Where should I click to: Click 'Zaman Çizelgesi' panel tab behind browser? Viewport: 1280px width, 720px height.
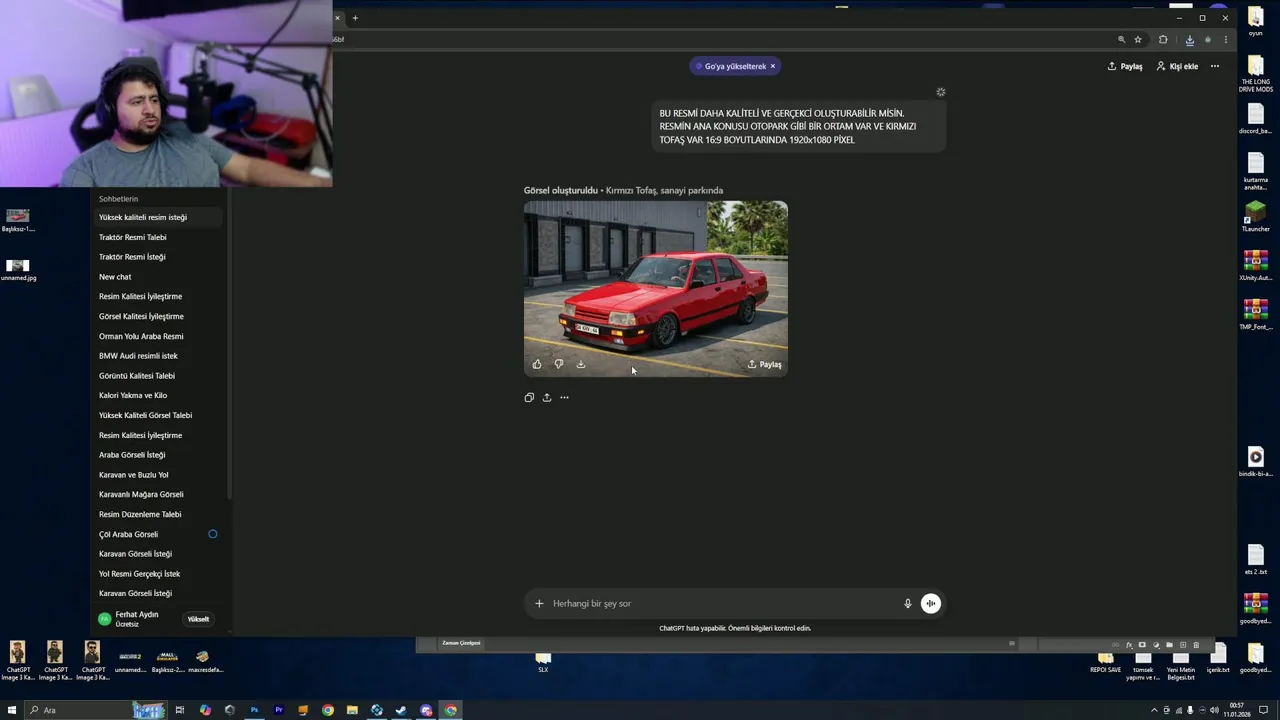click(x=462, y=643)
